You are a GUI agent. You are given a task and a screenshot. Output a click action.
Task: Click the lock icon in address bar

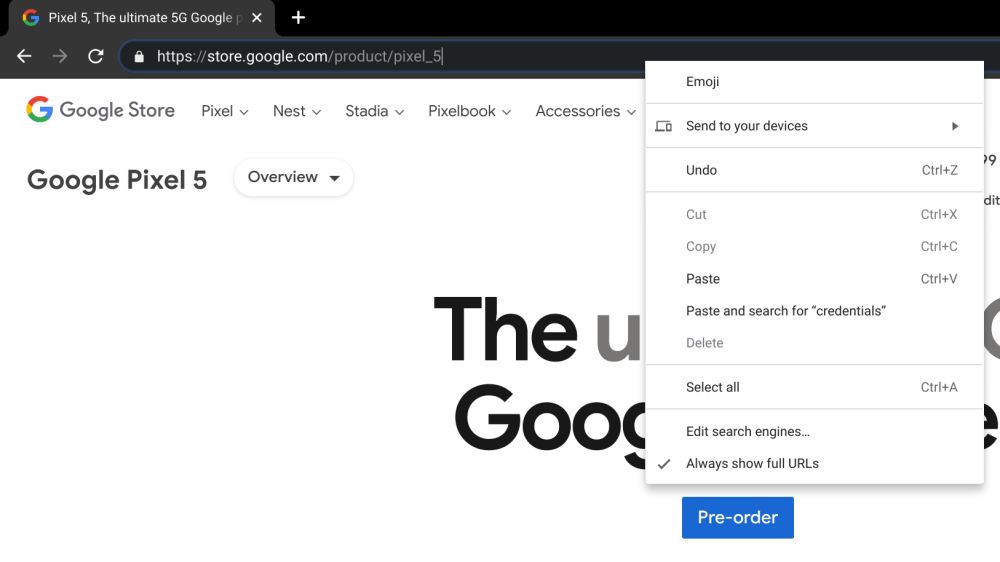click(139, 57)
